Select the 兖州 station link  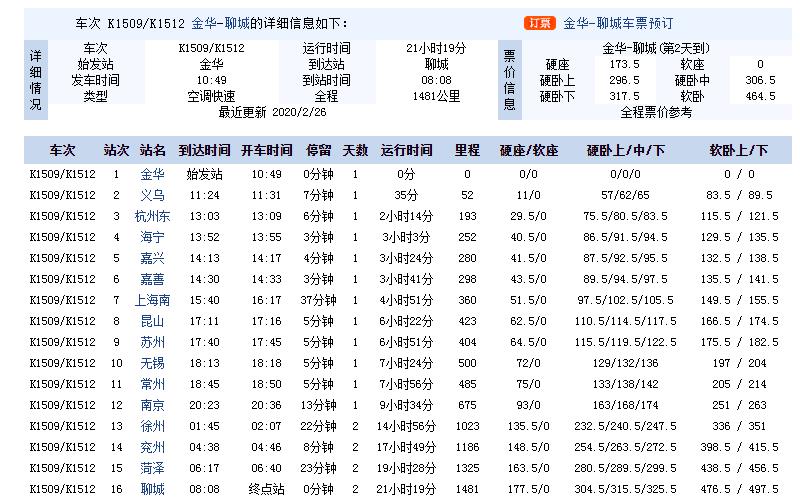[152, 447]
